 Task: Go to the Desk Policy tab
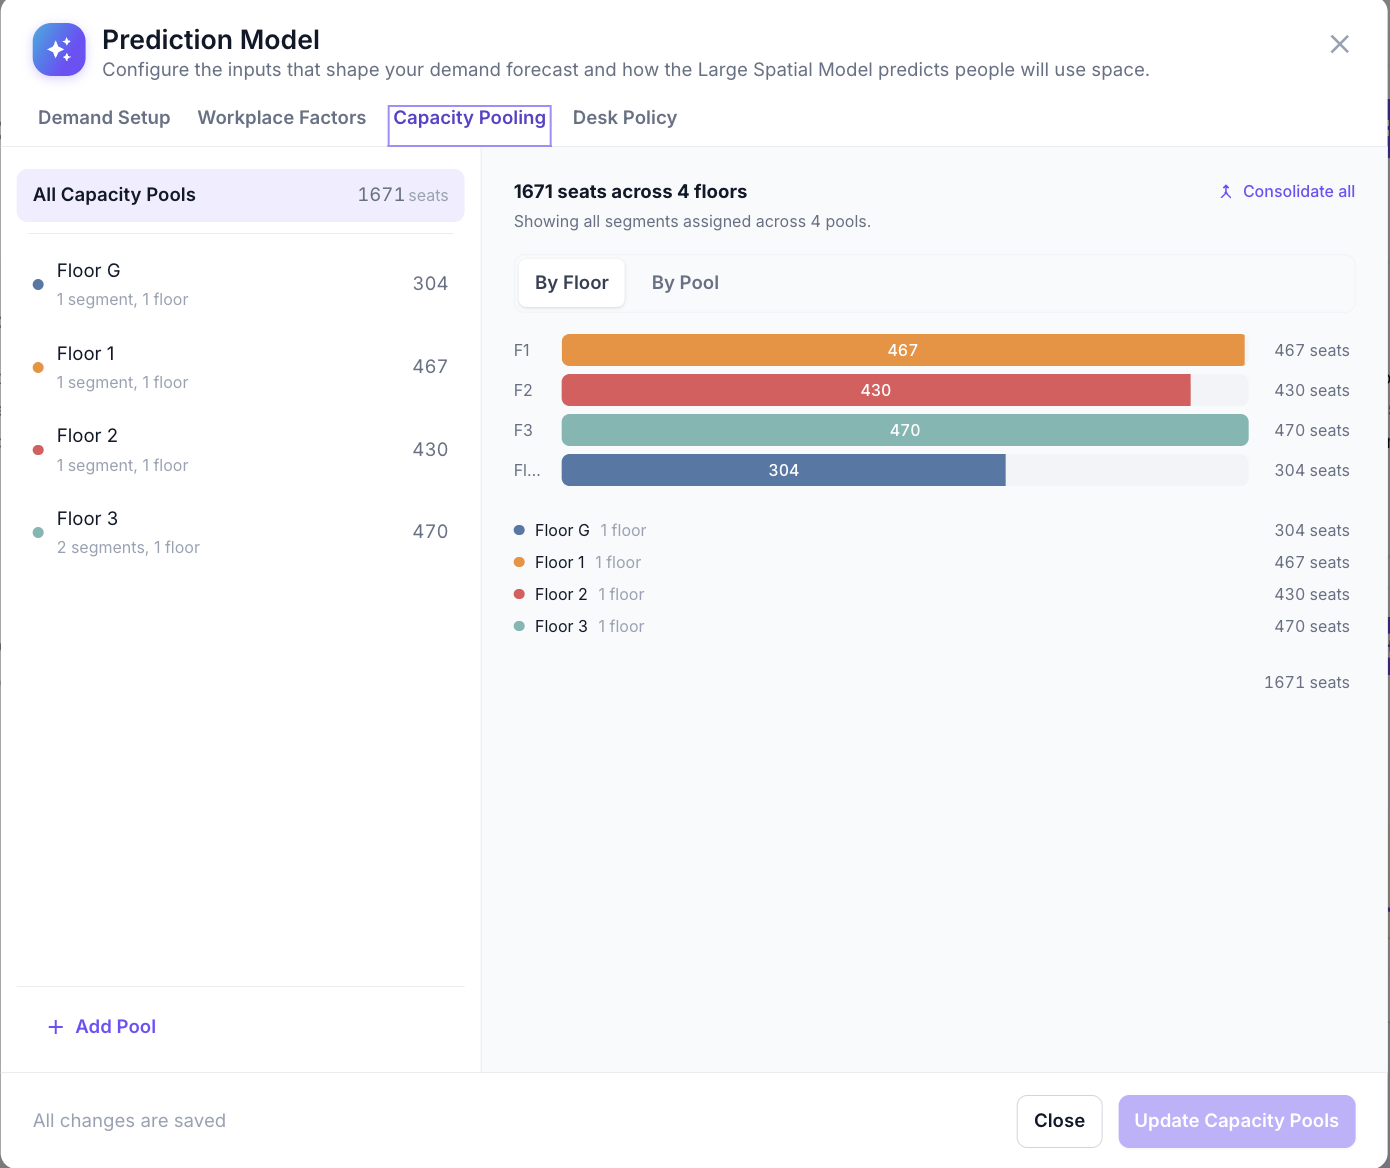625,118
